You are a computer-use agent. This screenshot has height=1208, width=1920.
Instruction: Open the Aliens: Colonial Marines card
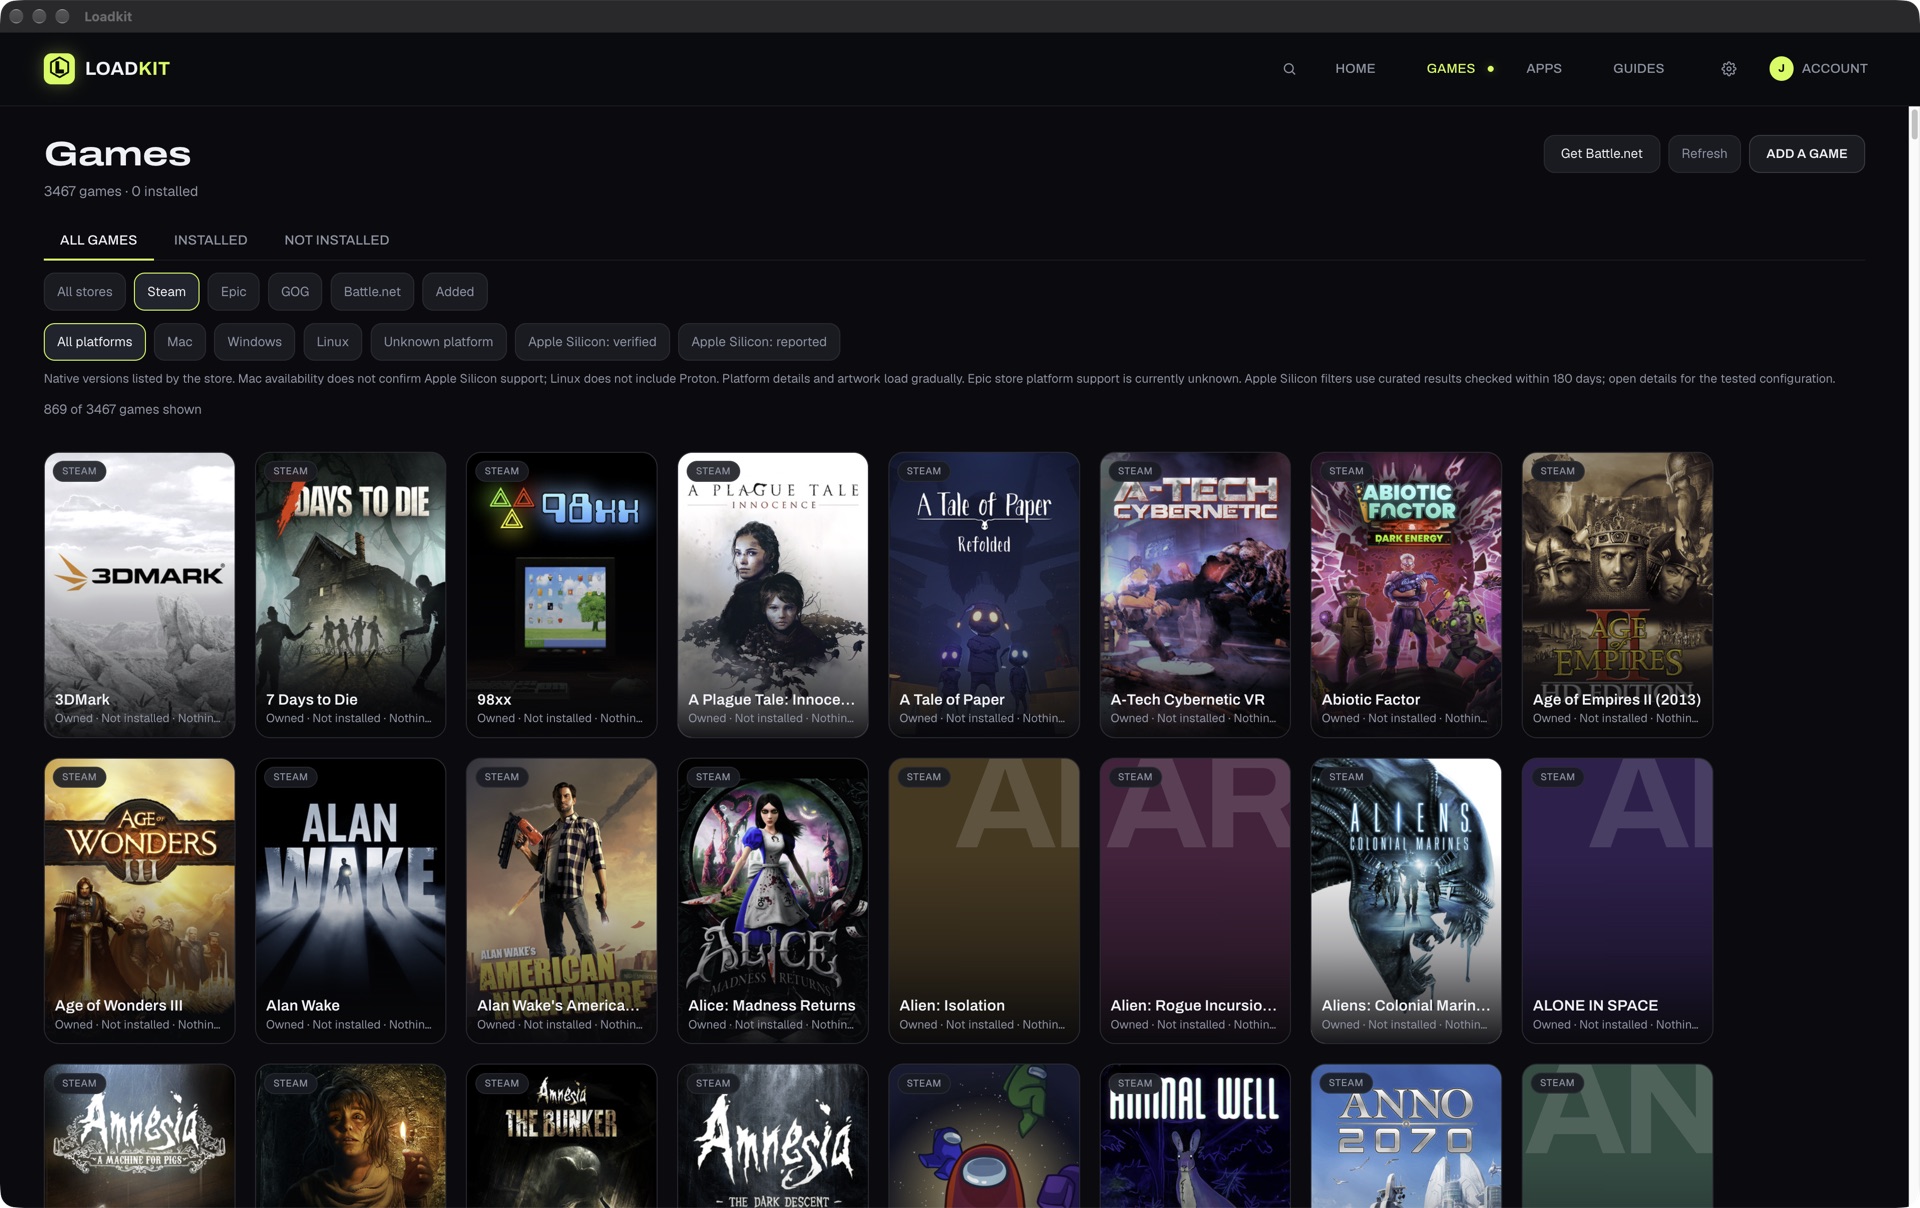click(1406, 901)
